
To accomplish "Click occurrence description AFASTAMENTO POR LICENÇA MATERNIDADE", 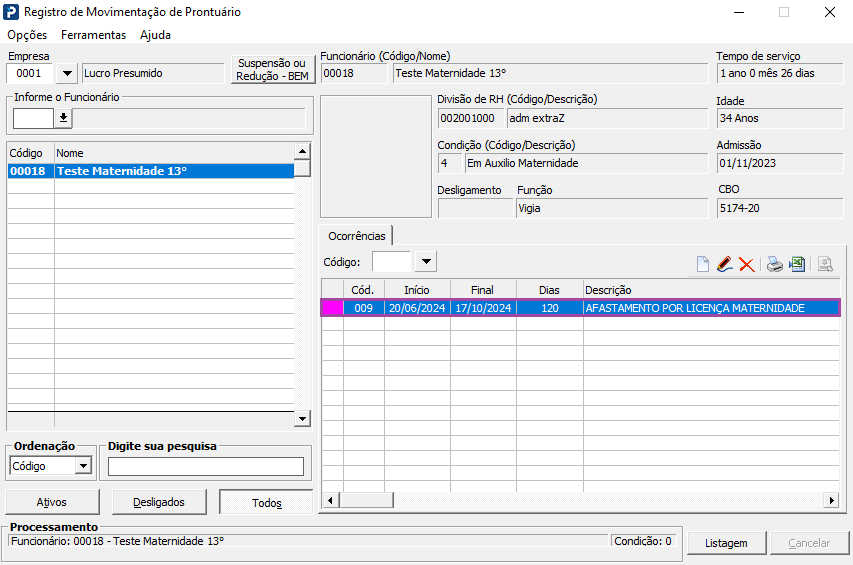I will [x=695, y=308].
